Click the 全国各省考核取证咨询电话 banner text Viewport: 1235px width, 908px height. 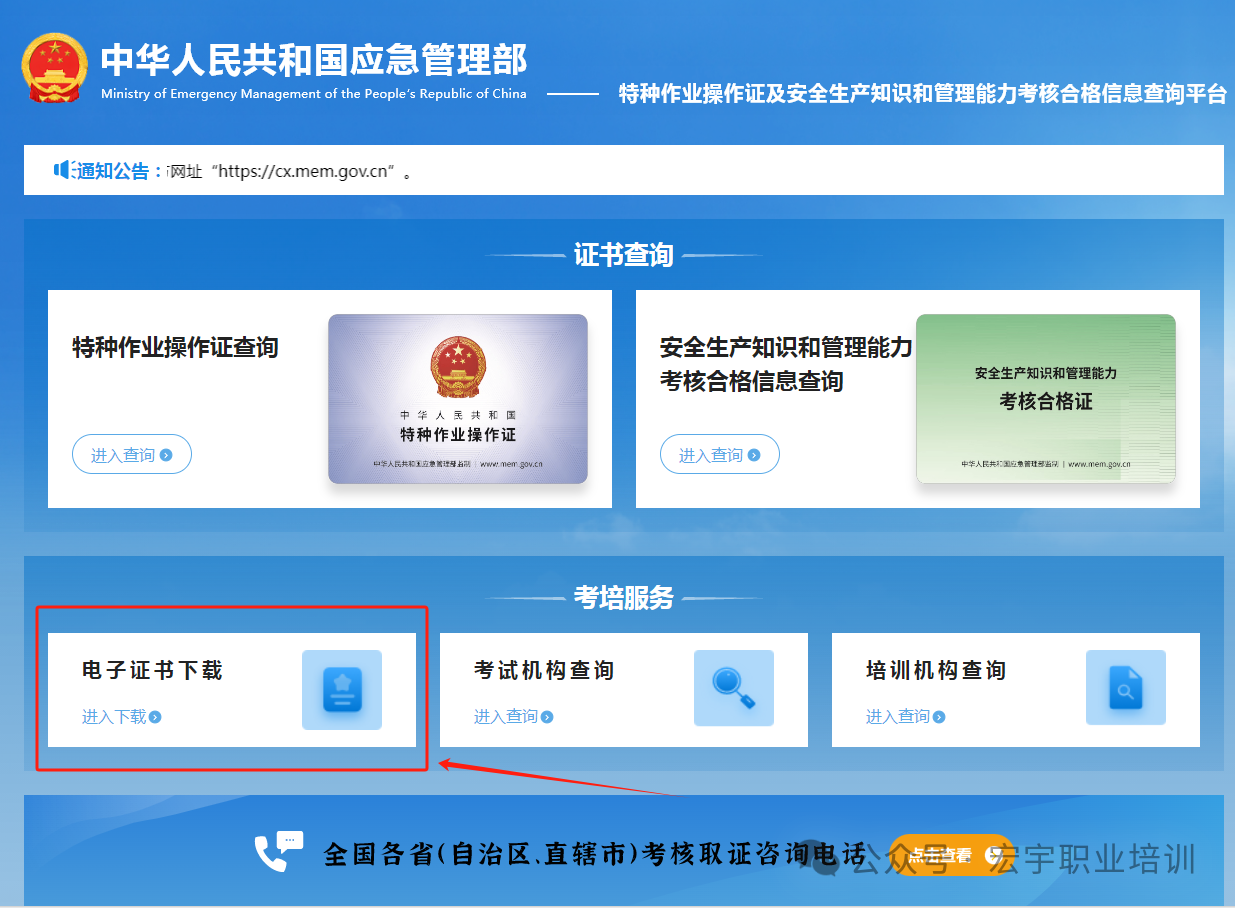(x=596, y=855)
